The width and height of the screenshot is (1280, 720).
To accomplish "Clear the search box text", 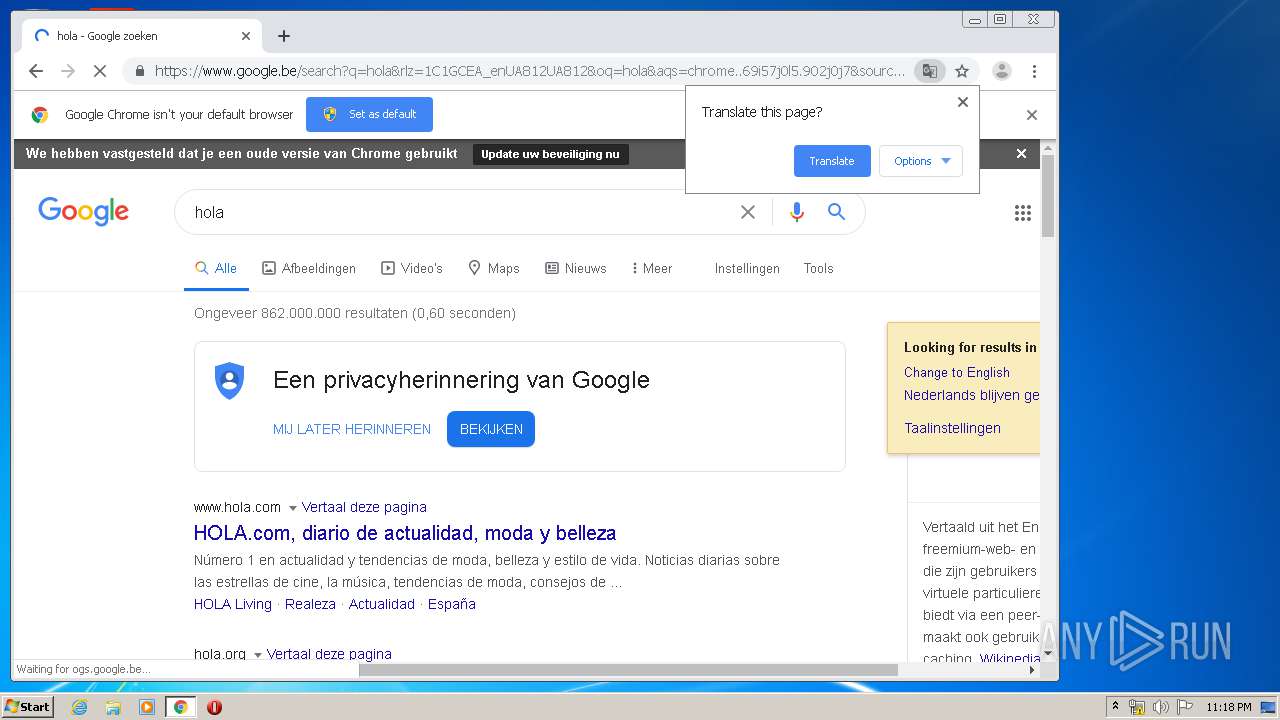I will point(748,212).
